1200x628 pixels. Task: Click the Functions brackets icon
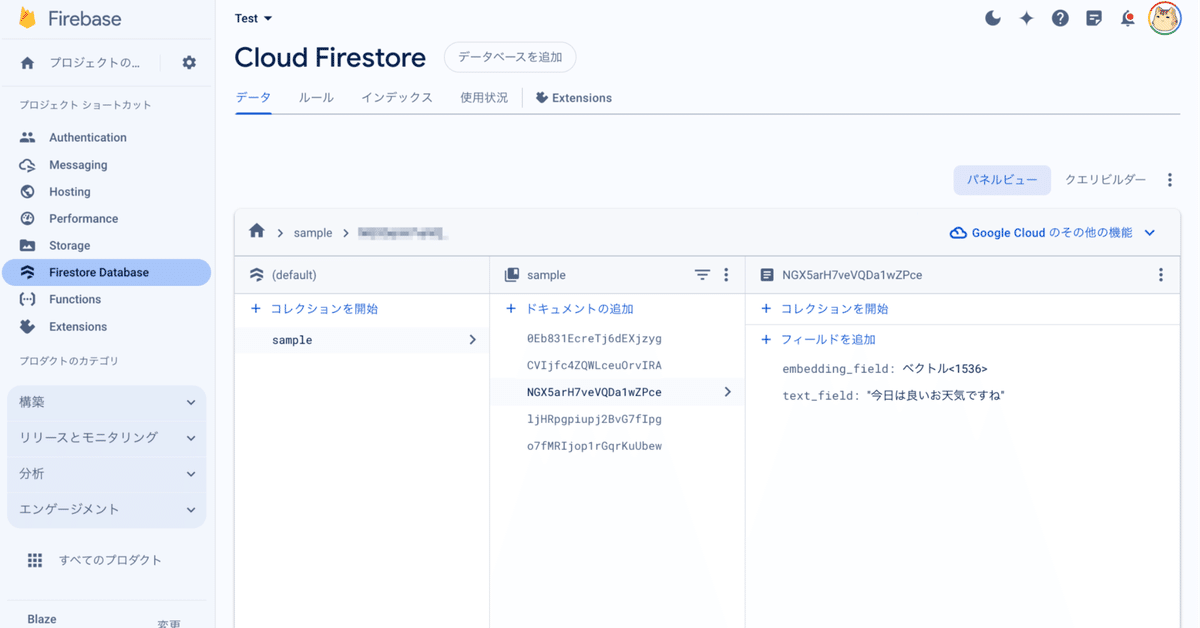point(28,299)
